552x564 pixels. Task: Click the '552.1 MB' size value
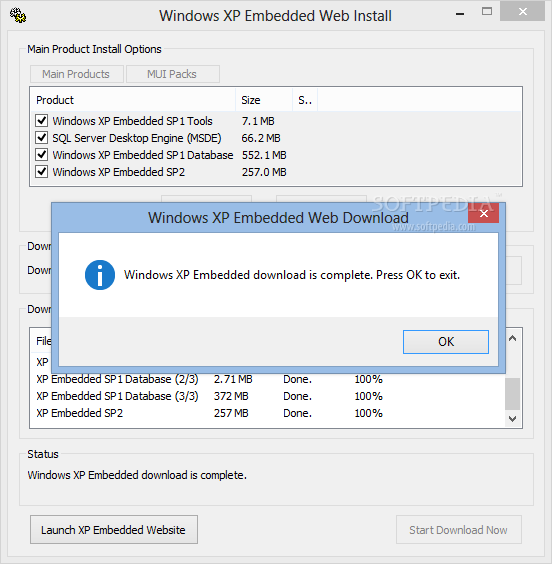point(264,155)
